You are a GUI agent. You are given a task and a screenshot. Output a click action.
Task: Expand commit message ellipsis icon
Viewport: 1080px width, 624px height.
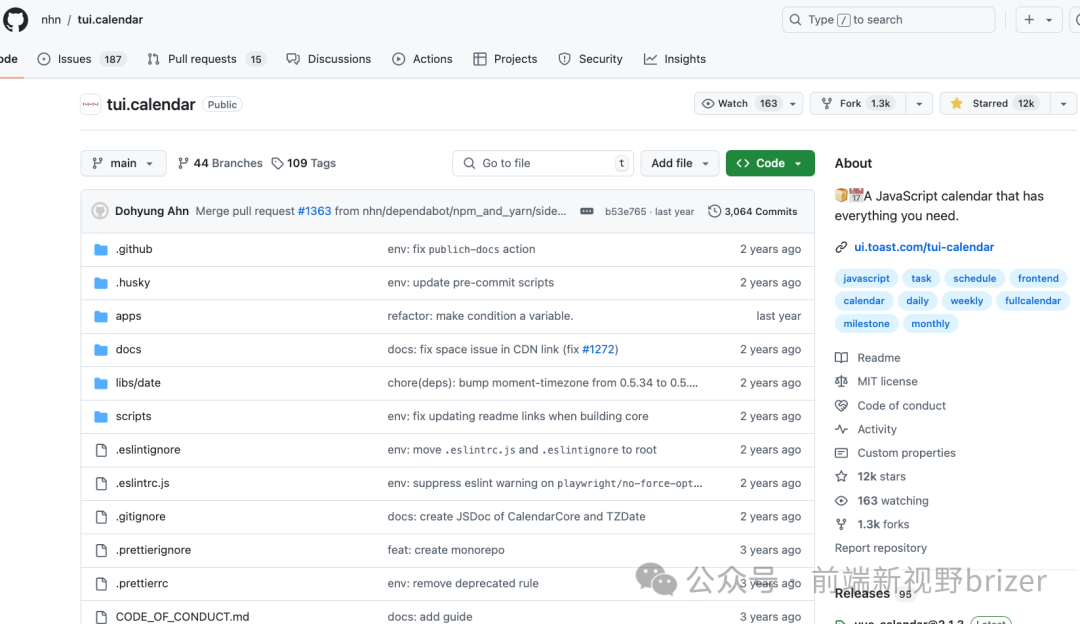point(587,211)
